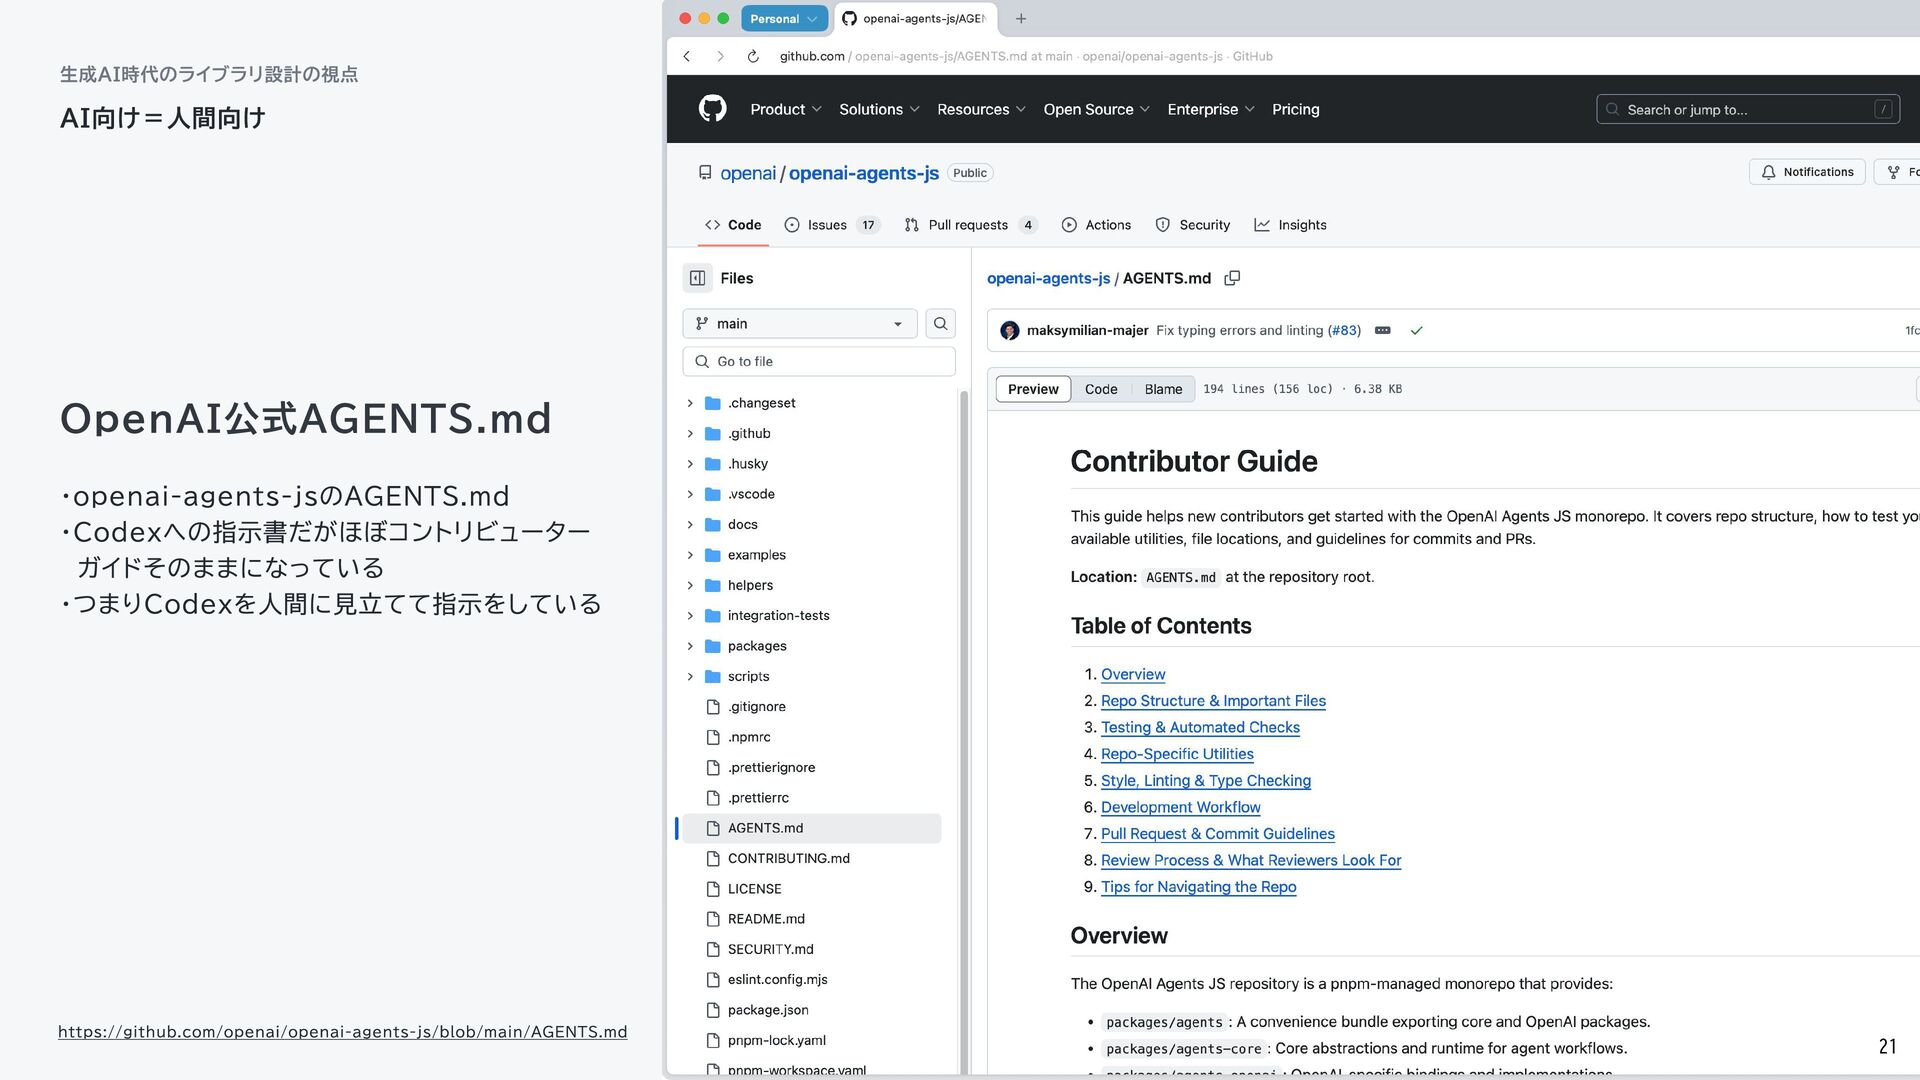This screenshot has height=1080, width=1920.
Task: Open openai-agents-js repository link
Action: point(864,173)
